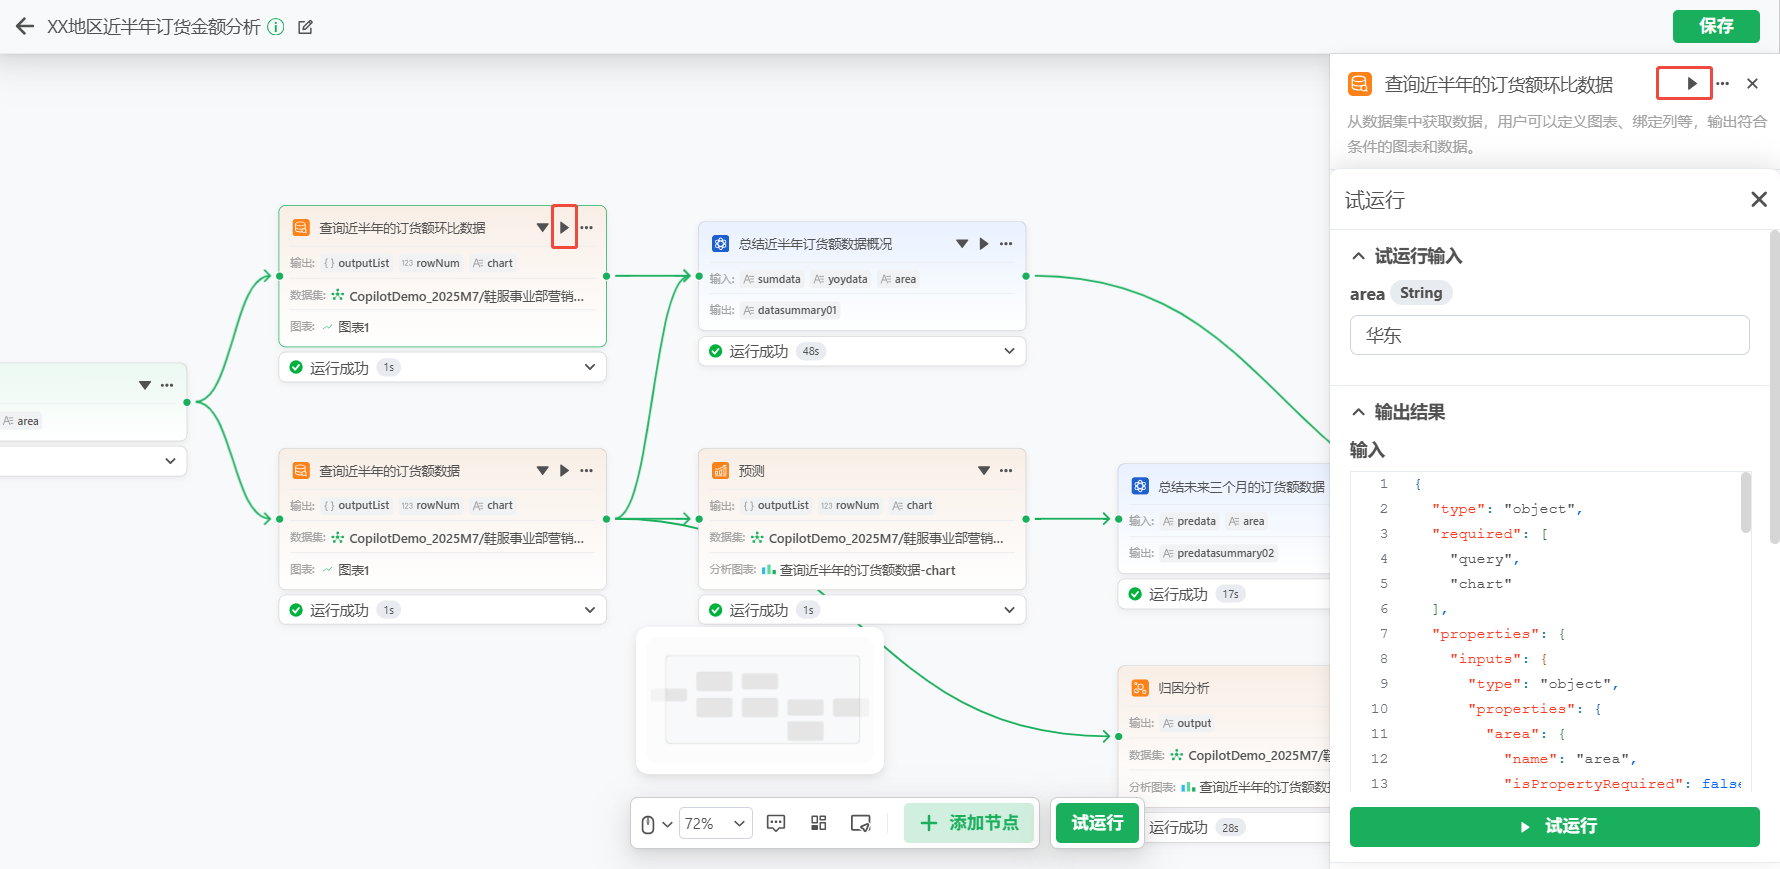This screenshot has height=869, width=1780.
Task: Click the auto-layout grid icon in bottom toolbar
Action: [819, 823]
